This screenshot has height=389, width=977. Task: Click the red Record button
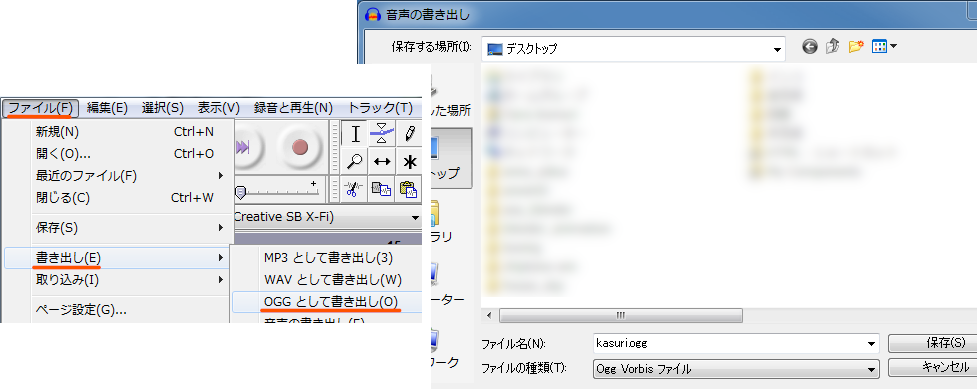tap(300, 147)
